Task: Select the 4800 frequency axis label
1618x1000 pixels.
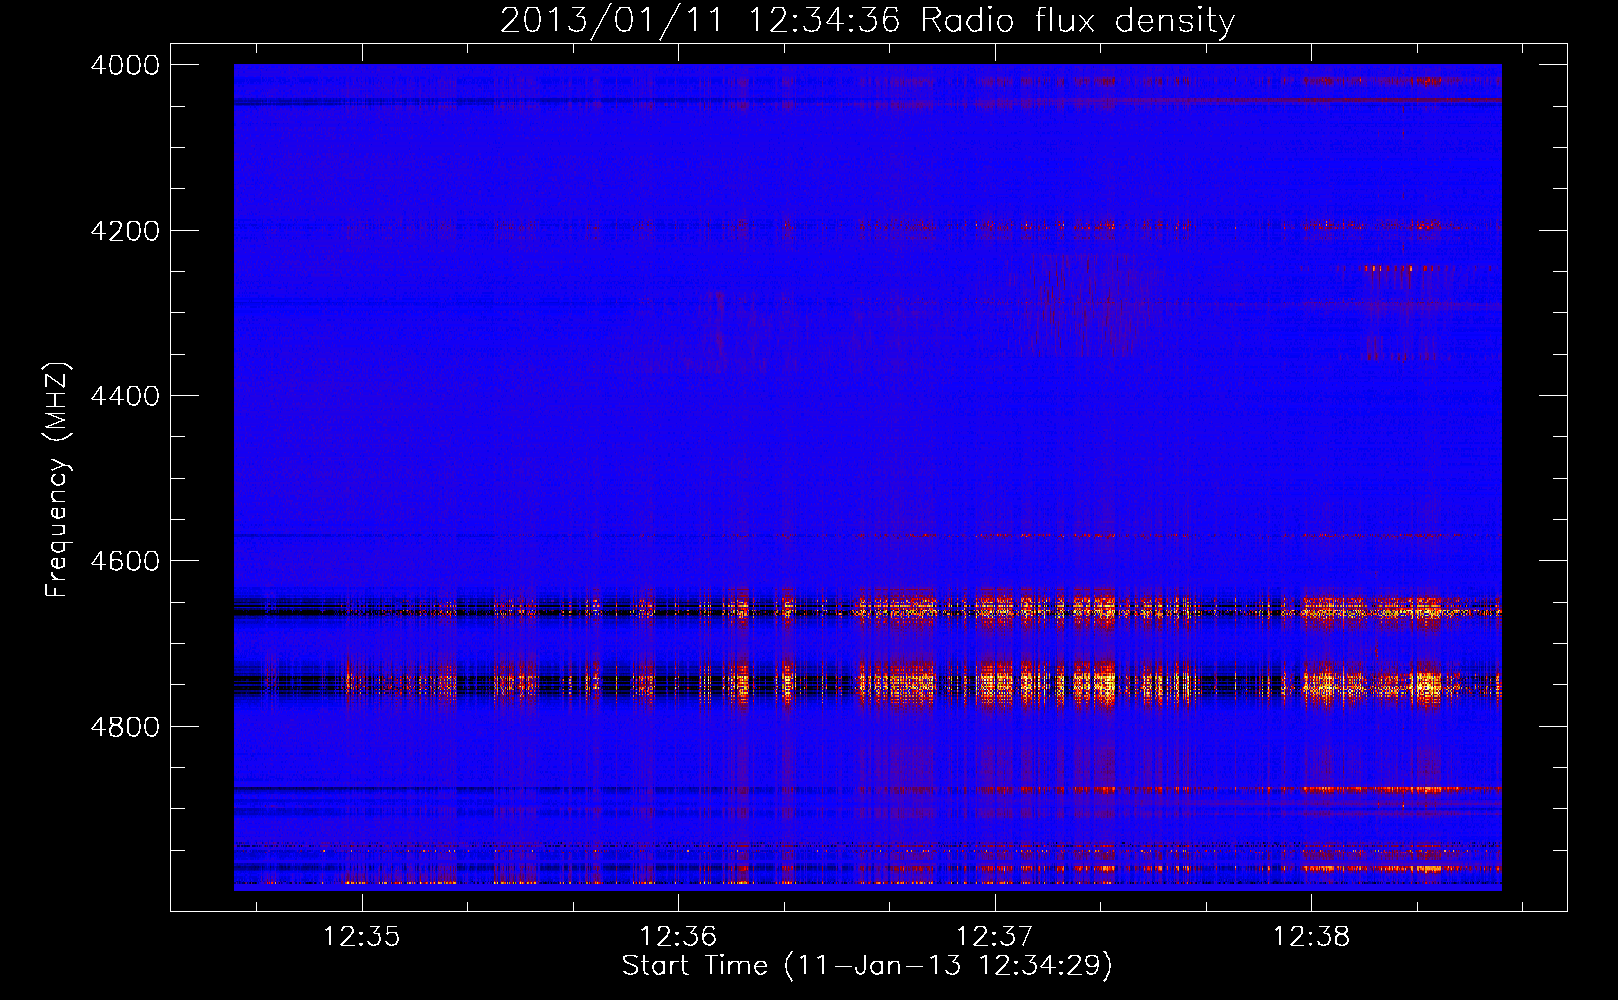Action: (125, 726)
